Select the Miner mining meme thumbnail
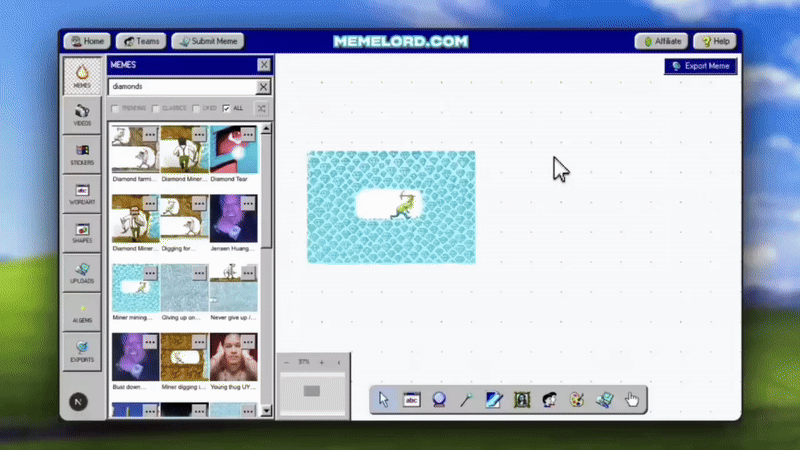 pos(136,288)
